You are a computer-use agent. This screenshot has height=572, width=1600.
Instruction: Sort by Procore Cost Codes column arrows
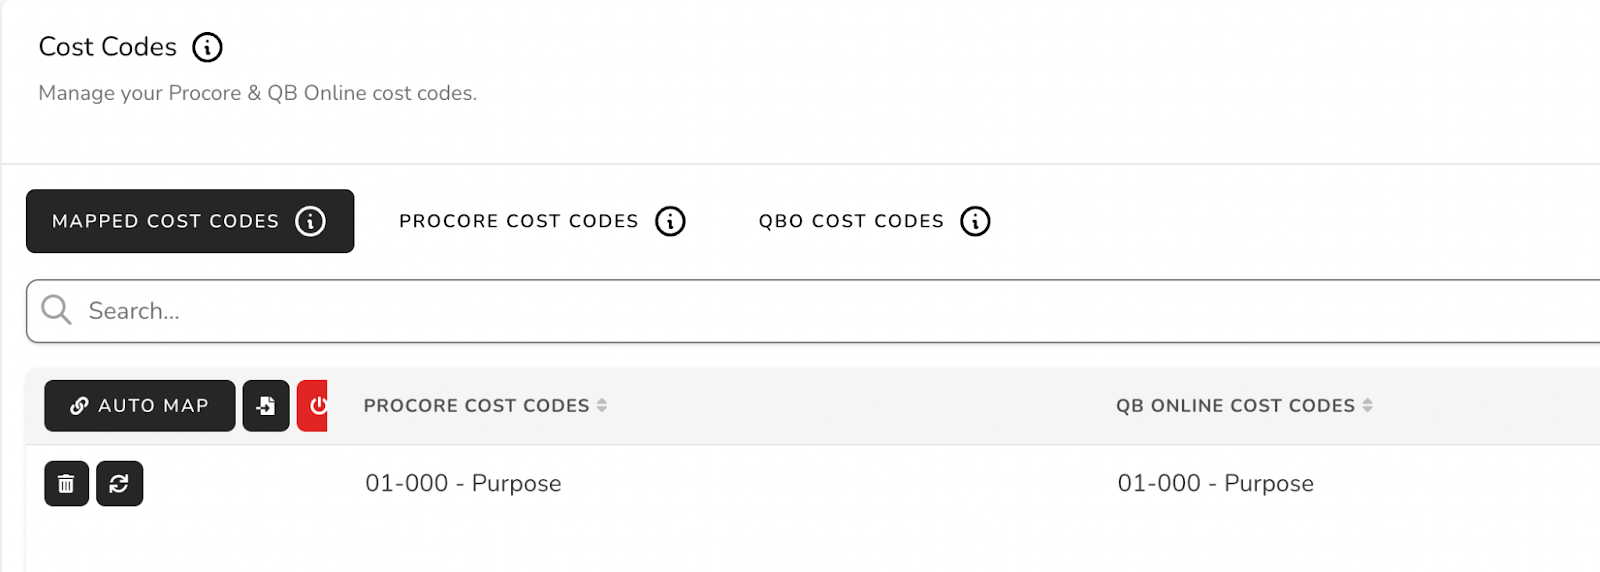click(x=602, y=405)
